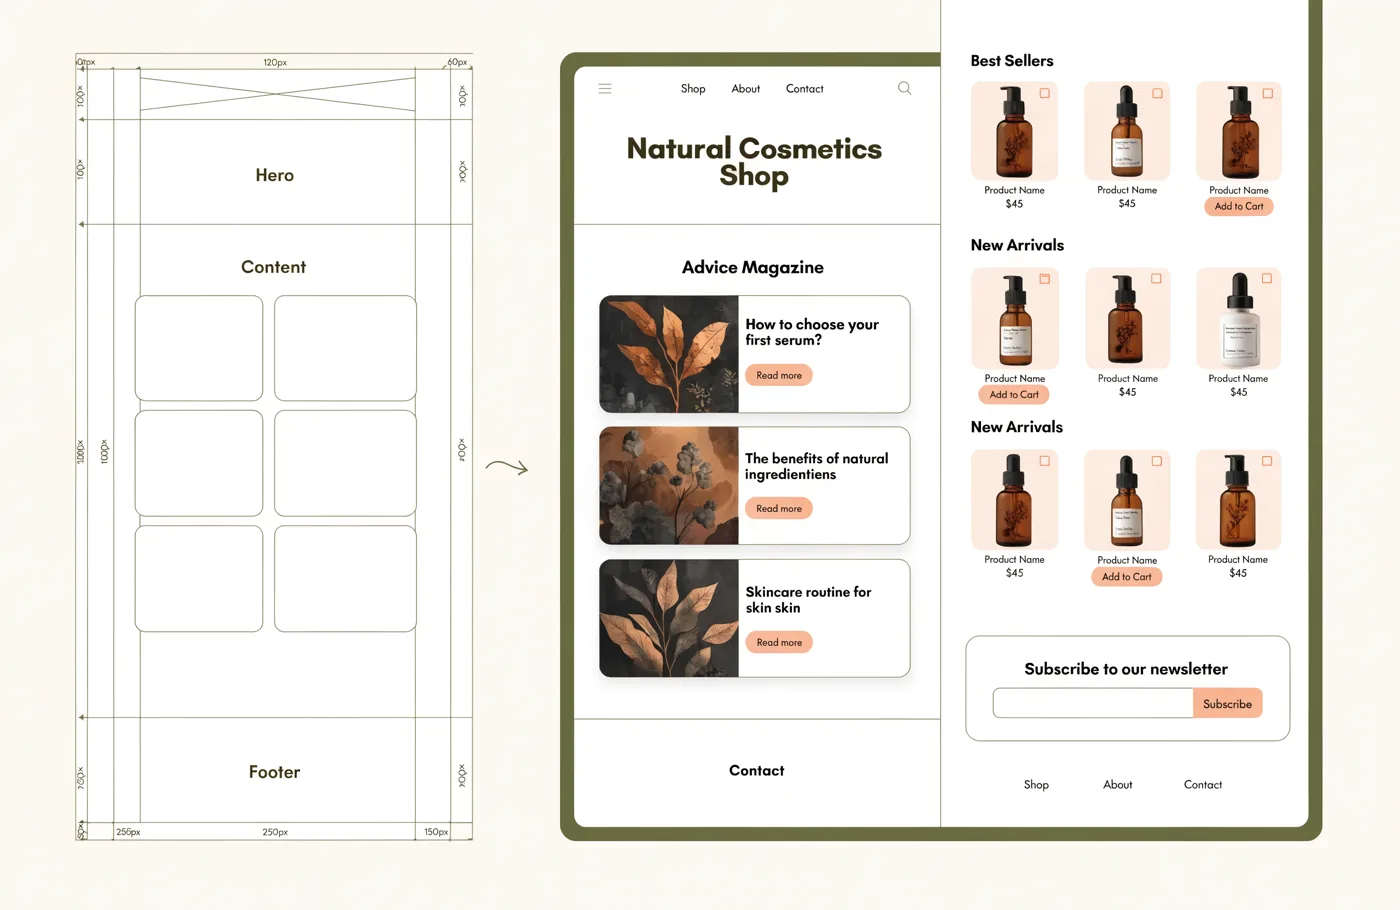This screenshot has height=910, width=1400.
Task: Tick the checkbox on the first Best Sellers product
Action: (x=1045, y=93)
